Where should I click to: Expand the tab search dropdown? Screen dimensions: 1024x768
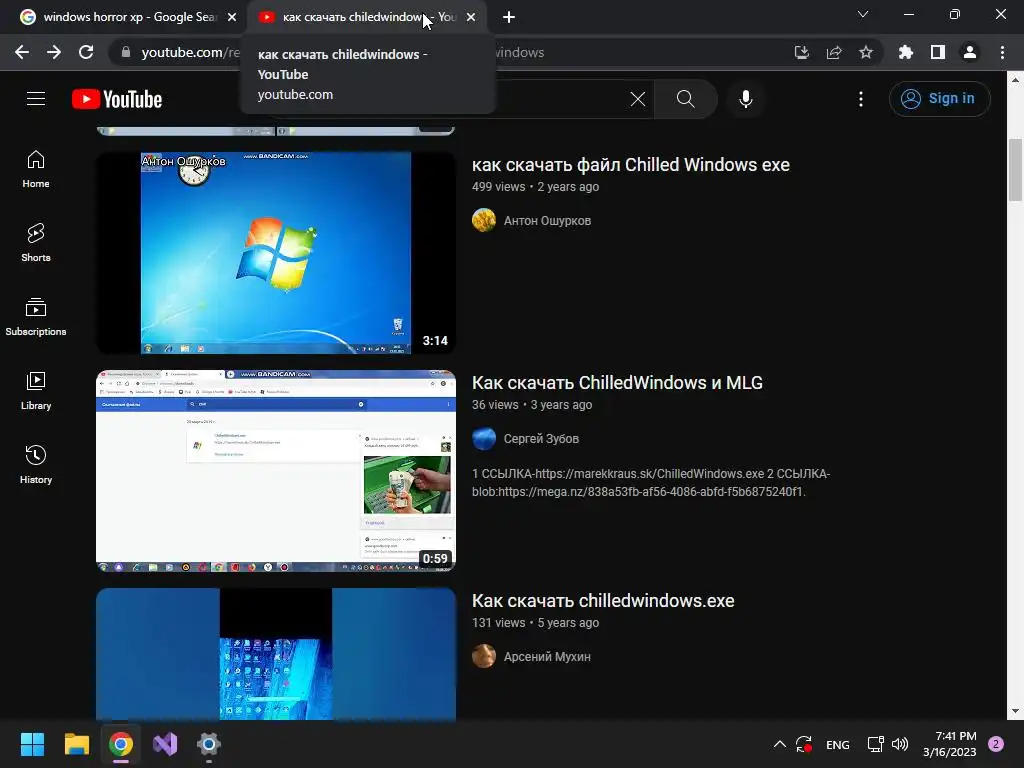click(x=863, y=14)
